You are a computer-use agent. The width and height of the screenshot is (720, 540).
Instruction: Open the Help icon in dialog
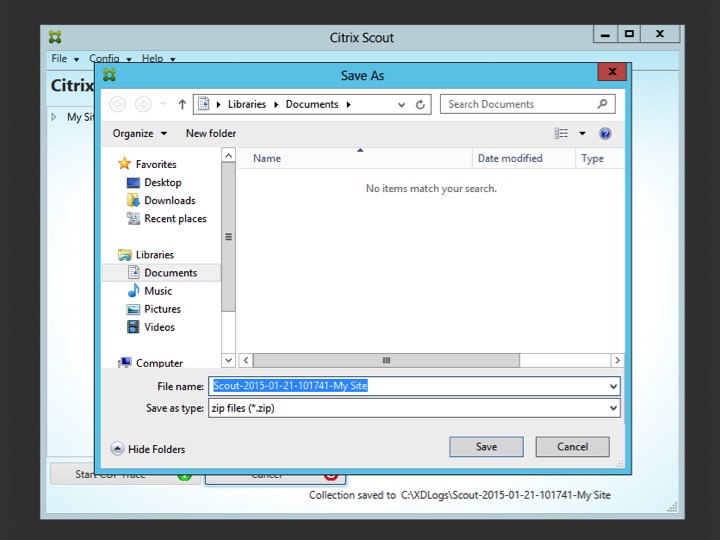click(605, 134)
